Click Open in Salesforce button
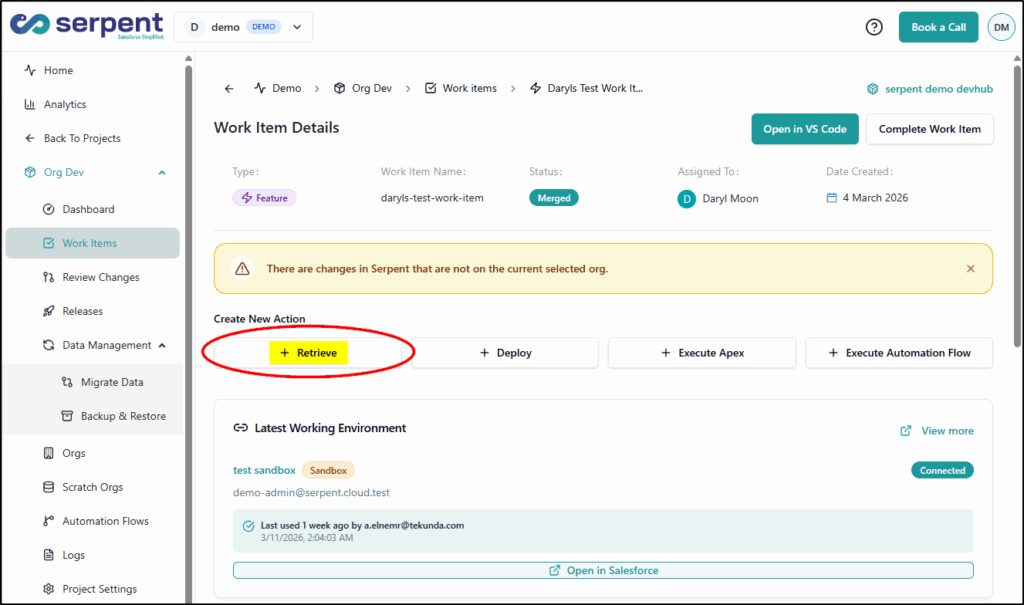Image resolution: width=1024 pixels, height=605 pixels. [603, 570]
